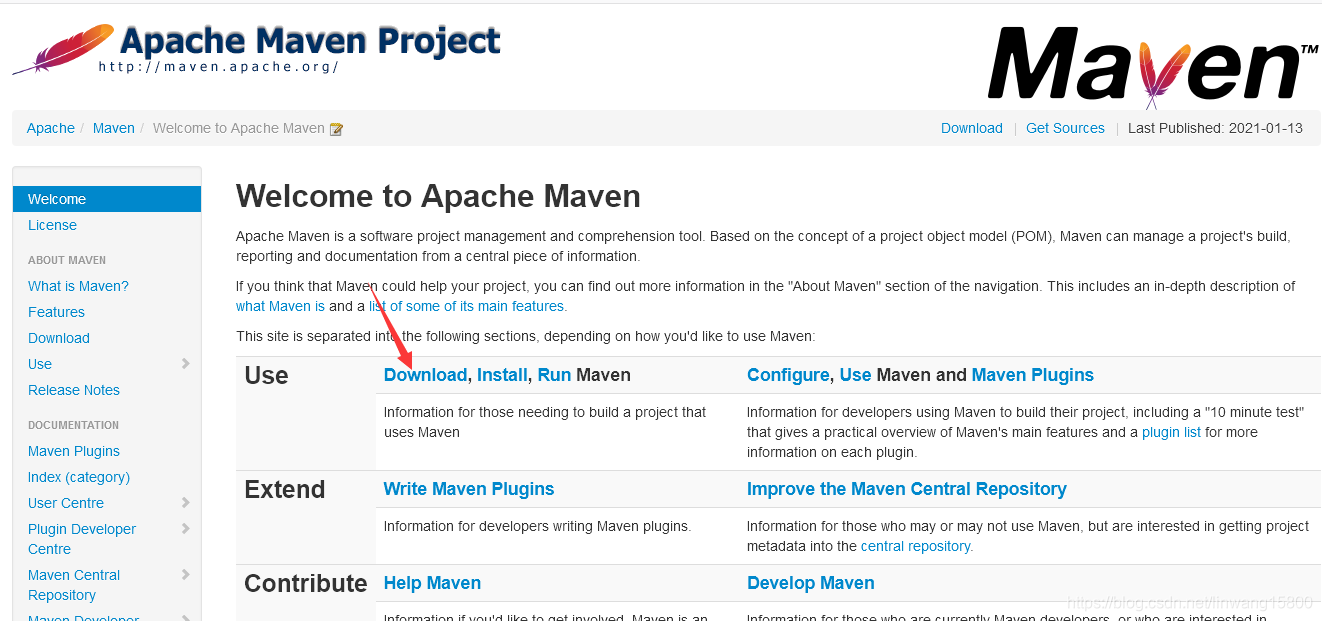
Task: Expand Maven Central Repository submenu arrow
Action: [x=186, y=575]
